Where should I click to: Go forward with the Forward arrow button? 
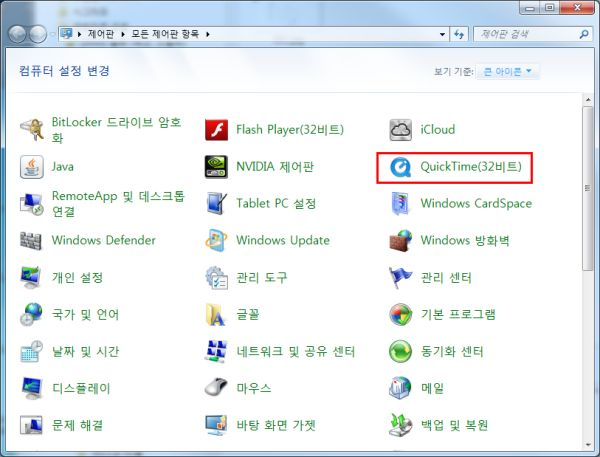[38, 34]
